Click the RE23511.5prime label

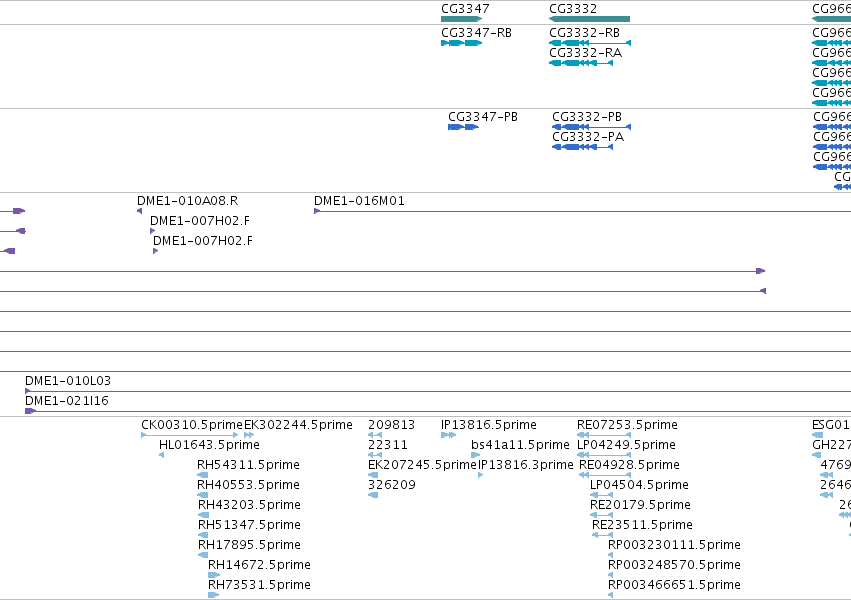(643, 525)
